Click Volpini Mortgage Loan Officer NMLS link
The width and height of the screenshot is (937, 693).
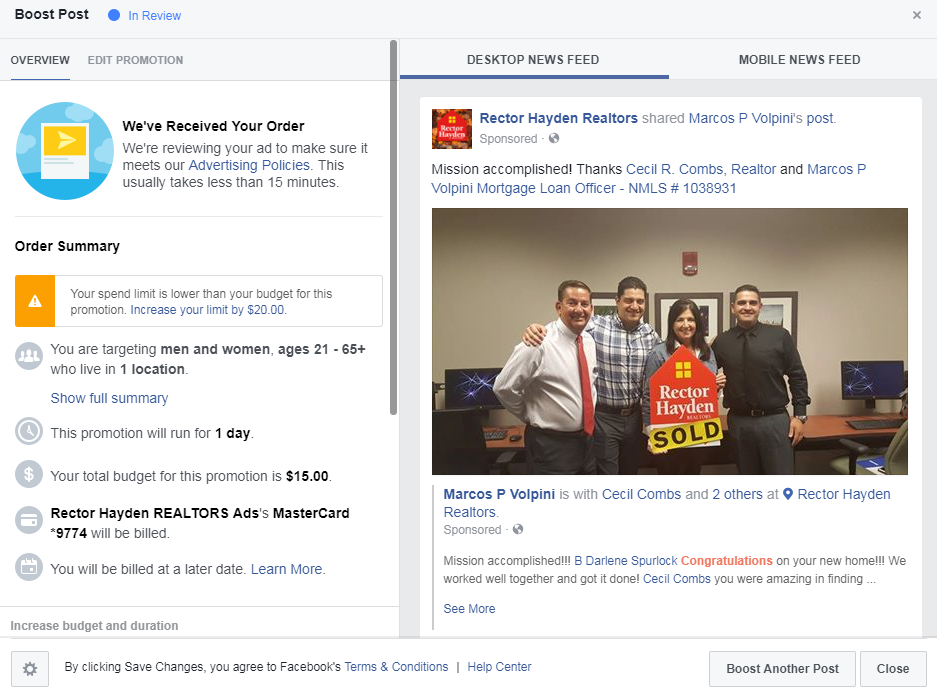click(584, 188)
